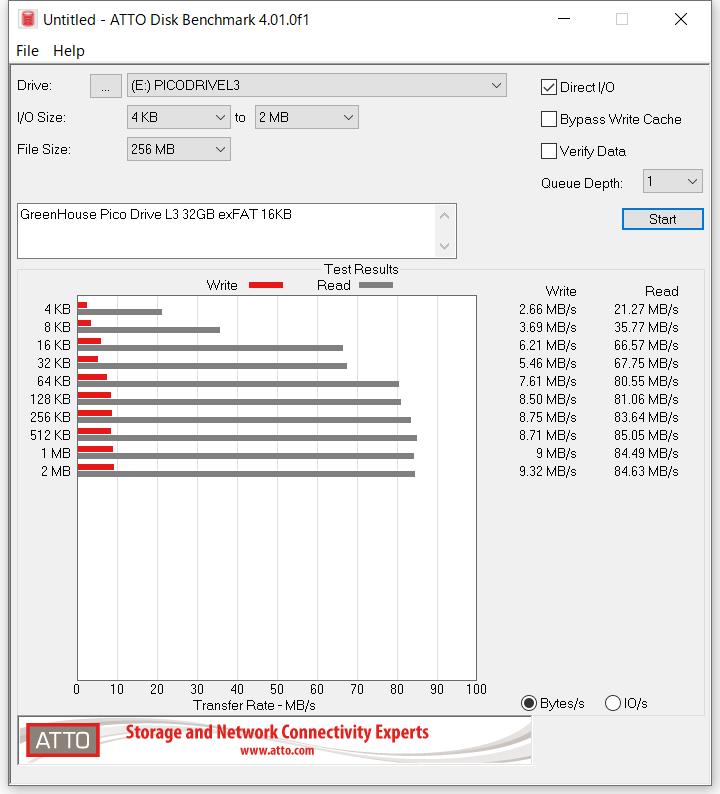Click the 84.63 MB/s read value
This screenshot has height=794, width=720.
click(x=646, y=471)
